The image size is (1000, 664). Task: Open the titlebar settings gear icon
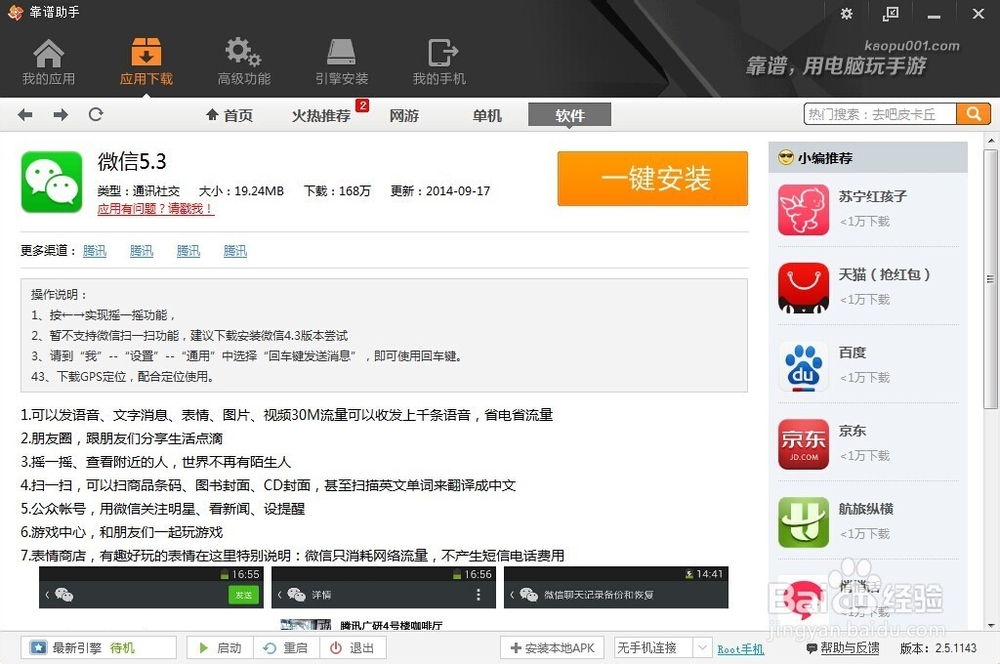click(x=846, y=14)
